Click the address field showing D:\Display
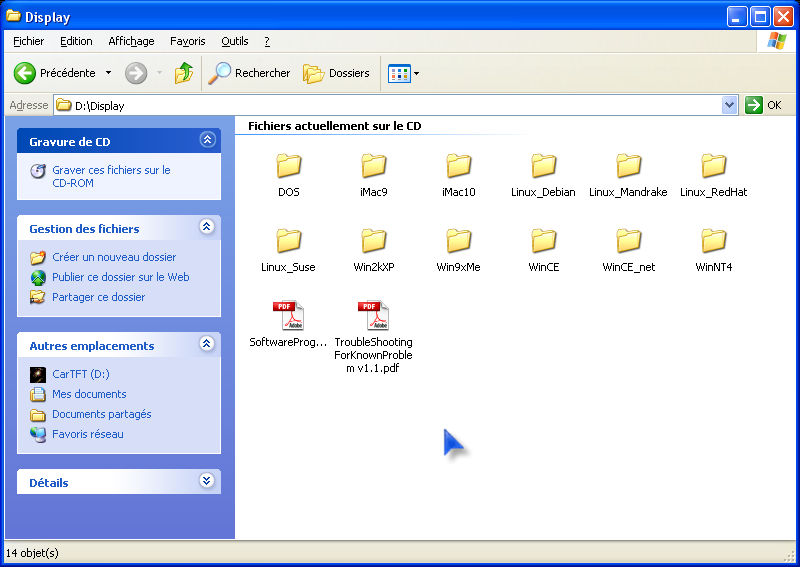800x567 pixels. coord(390,105)
